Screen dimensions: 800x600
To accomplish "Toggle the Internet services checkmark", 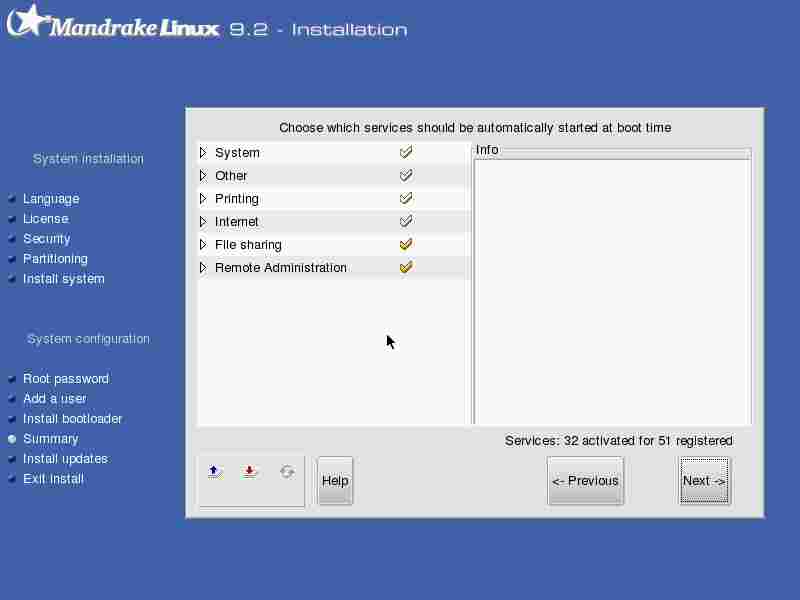I will 406,221.
